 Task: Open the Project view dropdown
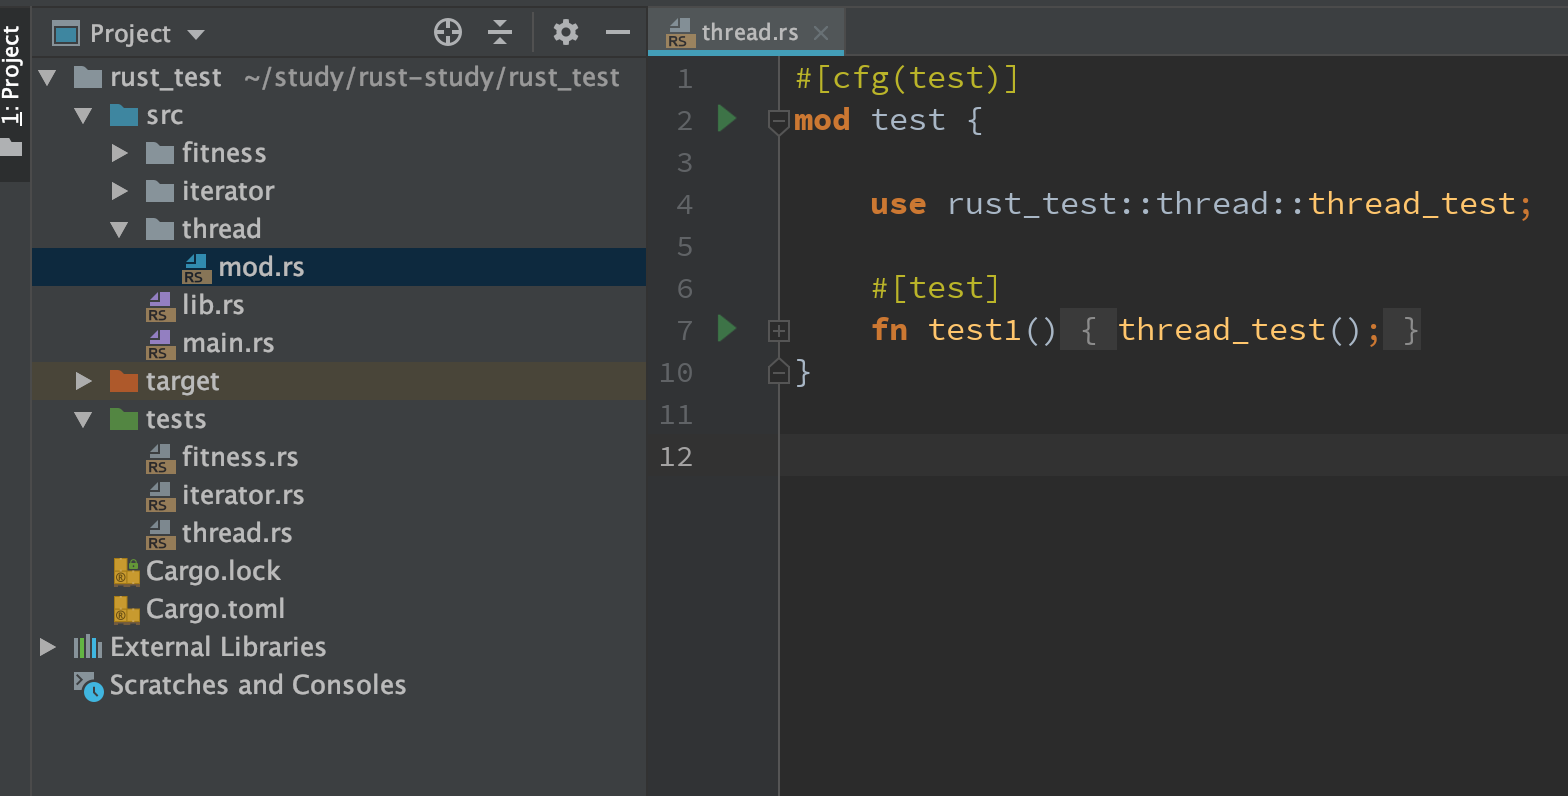(196, 35)
